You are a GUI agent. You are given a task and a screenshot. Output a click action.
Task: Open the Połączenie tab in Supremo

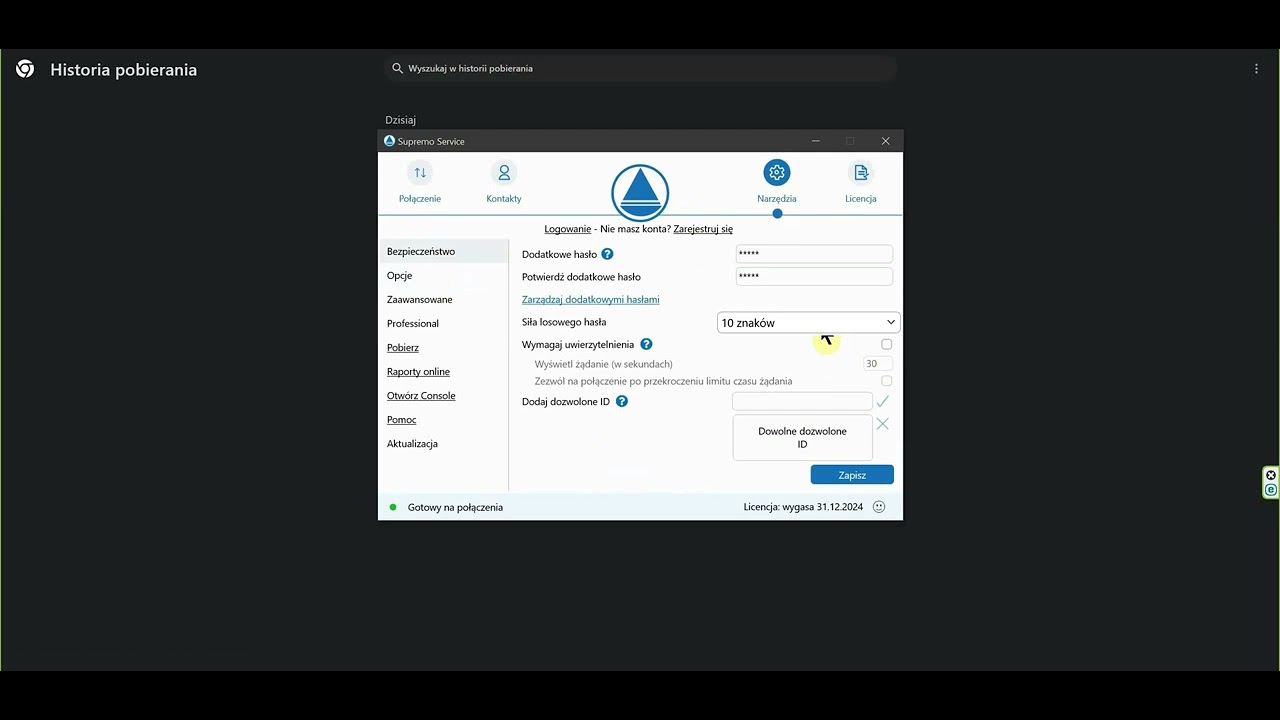click(420, 183)
